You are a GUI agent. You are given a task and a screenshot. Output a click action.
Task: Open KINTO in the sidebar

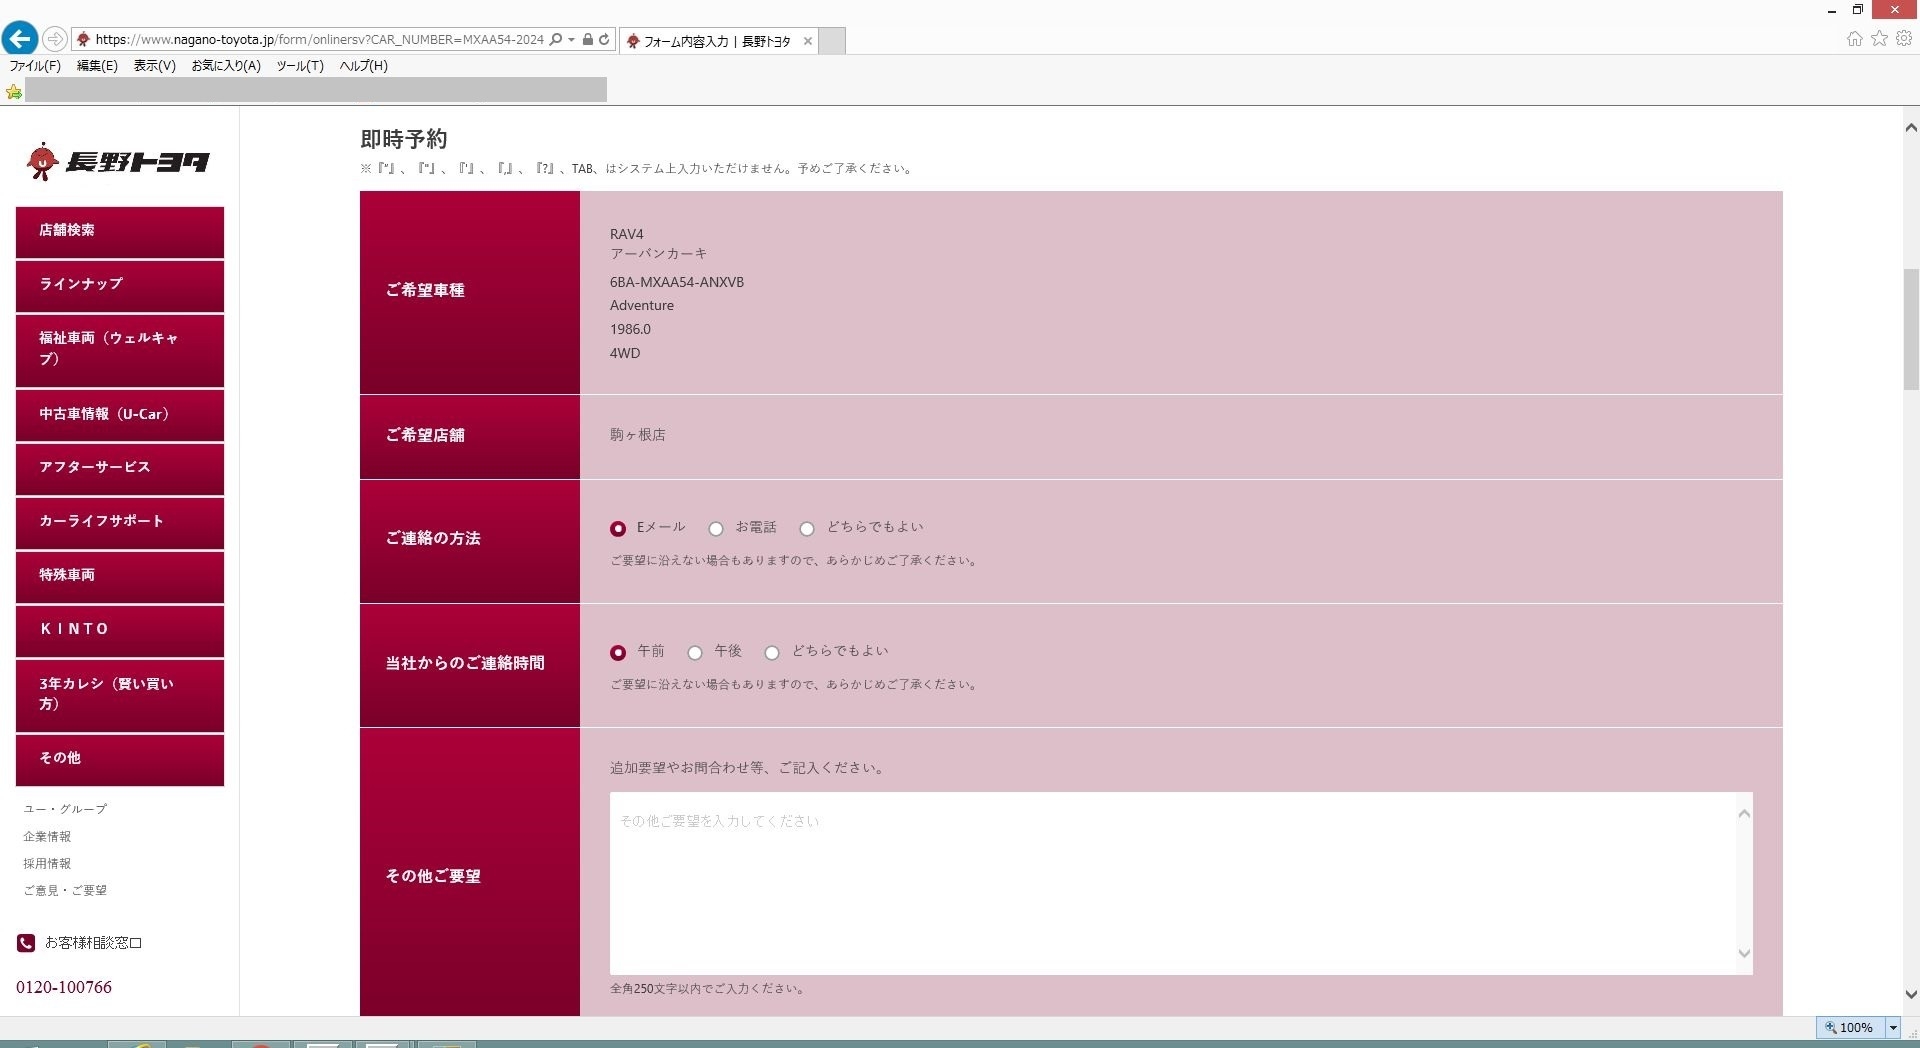[x=120, y=631]
